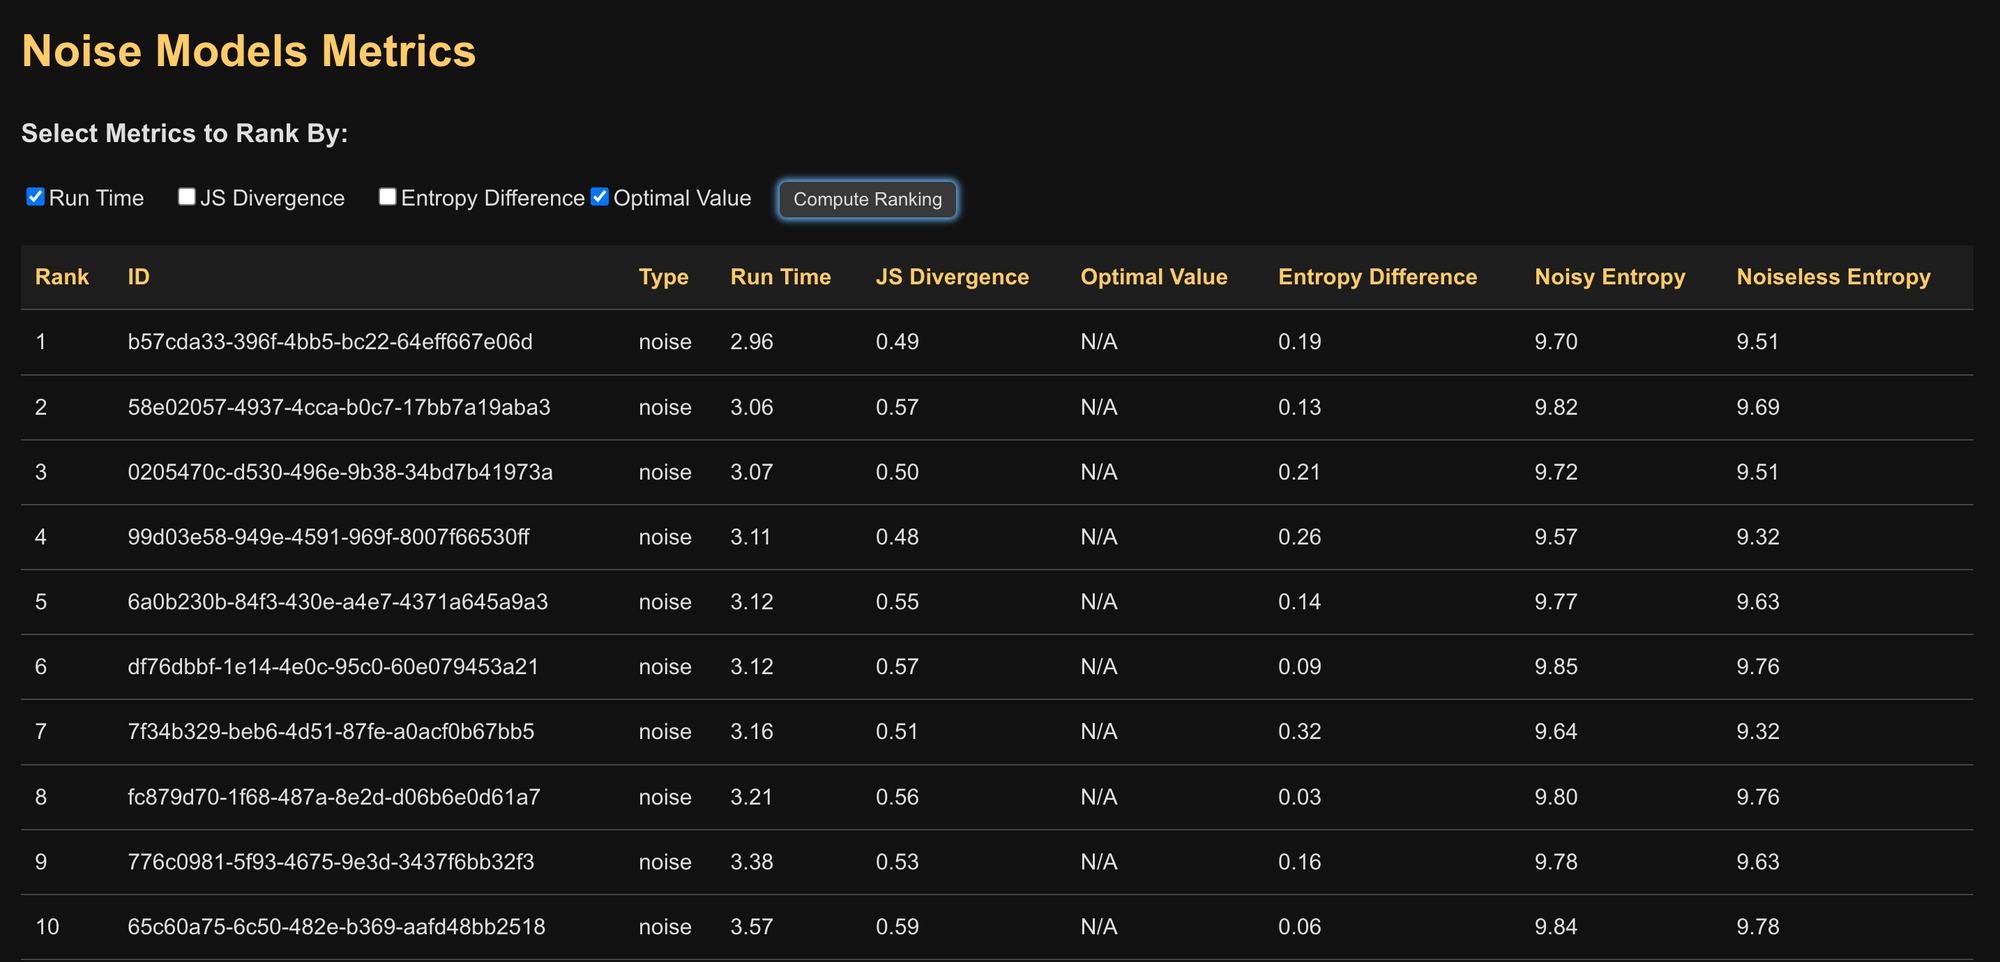Click the Entropy Difference column header
Image resolution: width=2000 pixels, height=962 pixels.
1377,277
